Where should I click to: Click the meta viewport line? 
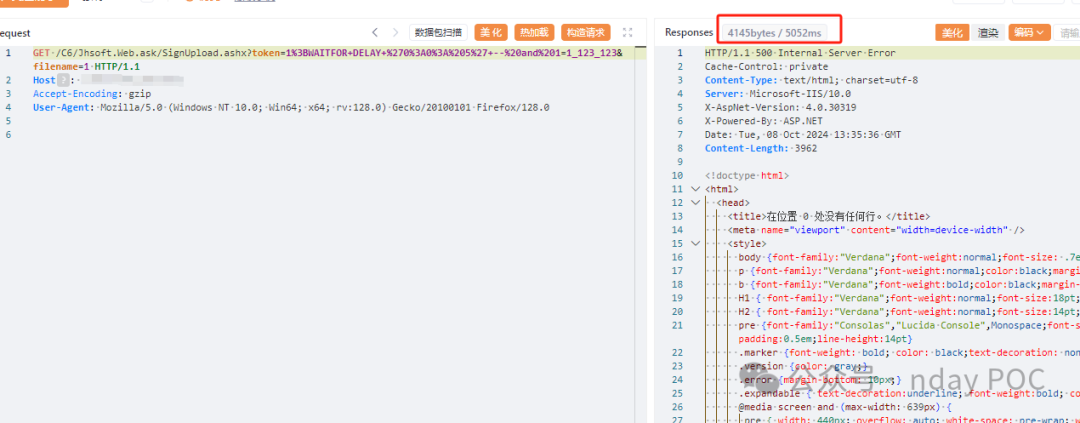tap(876, 229)
